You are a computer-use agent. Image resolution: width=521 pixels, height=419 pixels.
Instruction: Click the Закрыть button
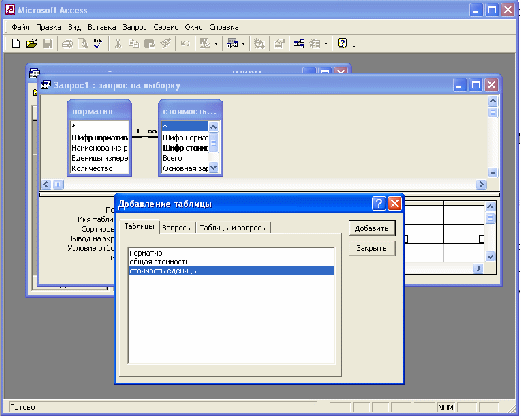(x=372, y=248)
